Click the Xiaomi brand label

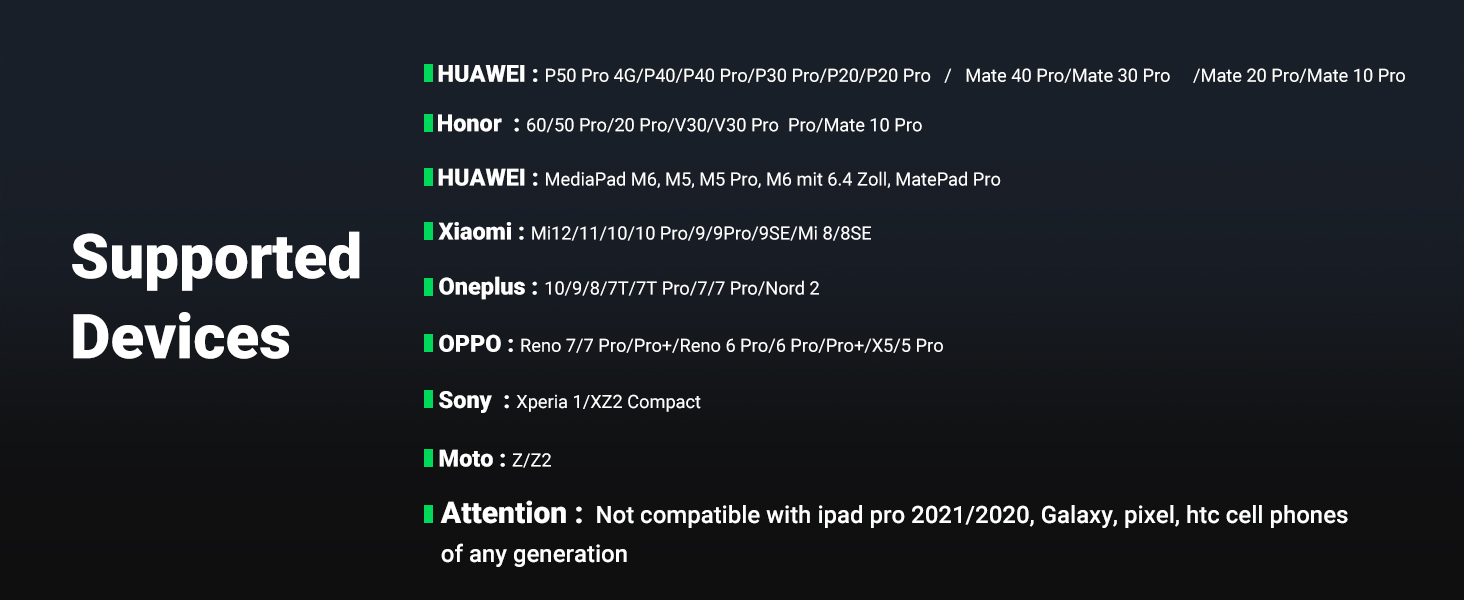pyautogui.click(x=475, y=232)
